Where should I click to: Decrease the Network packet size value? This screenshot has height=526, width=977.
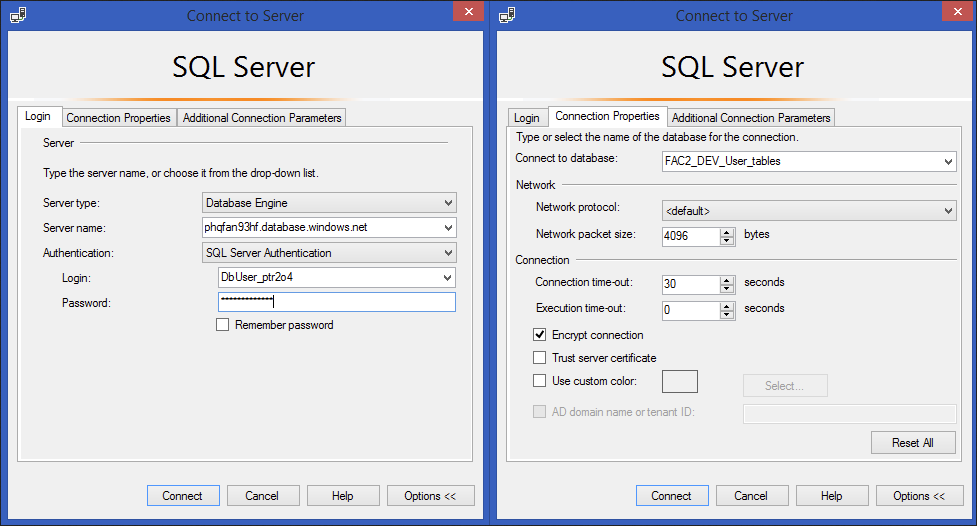pyautogui.click(x=727, y=241)
